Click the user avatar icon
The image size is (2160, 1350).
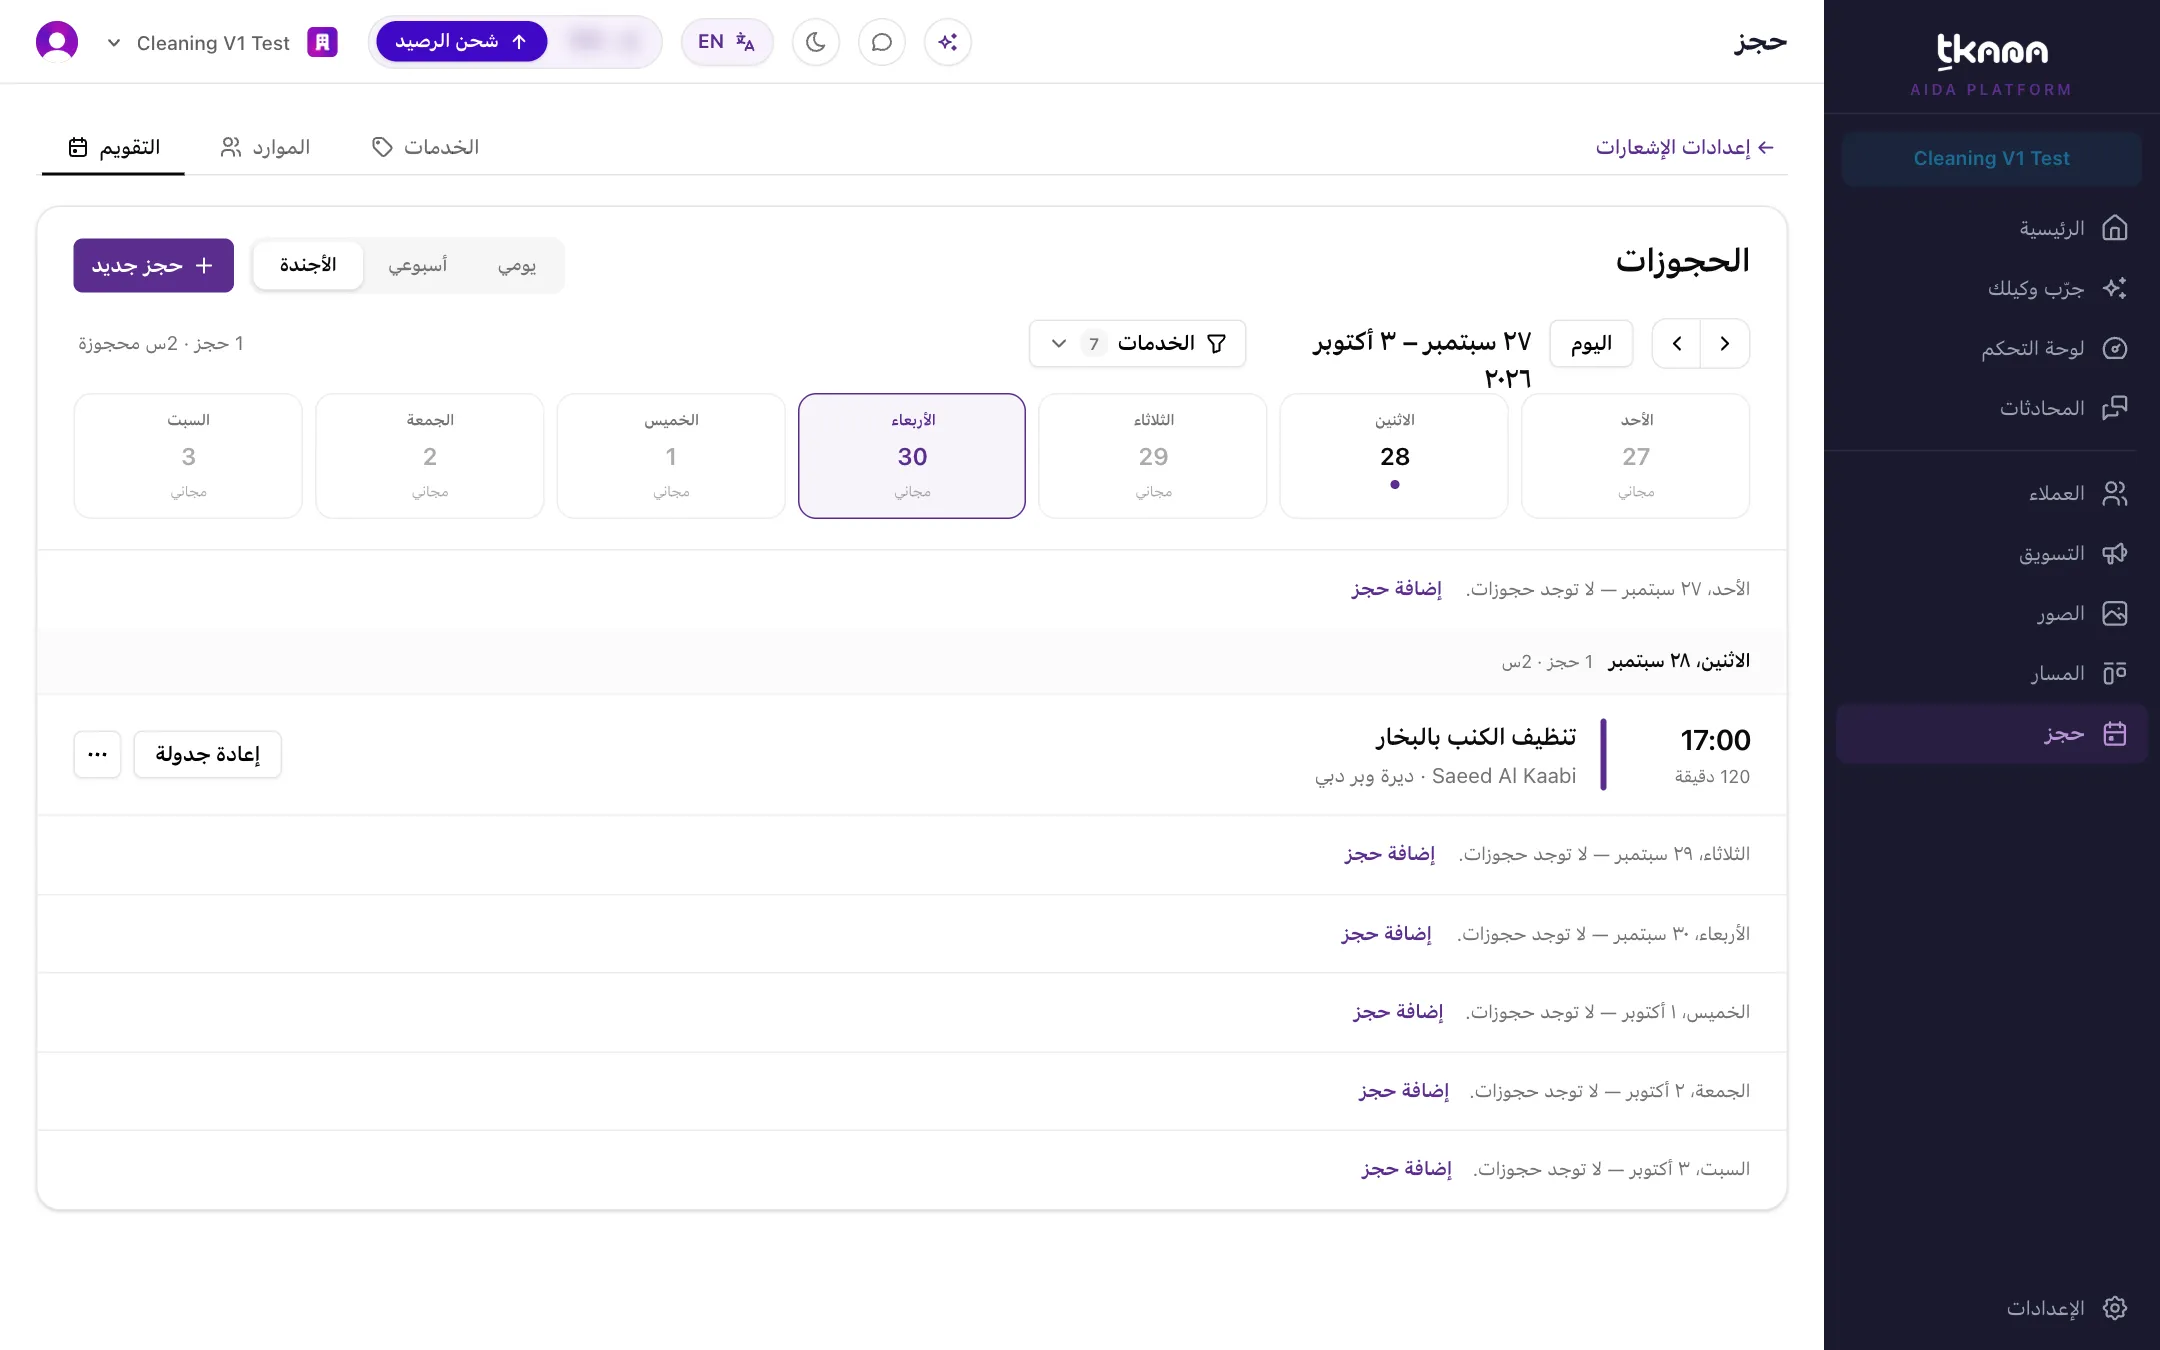(x=57, y=42)
